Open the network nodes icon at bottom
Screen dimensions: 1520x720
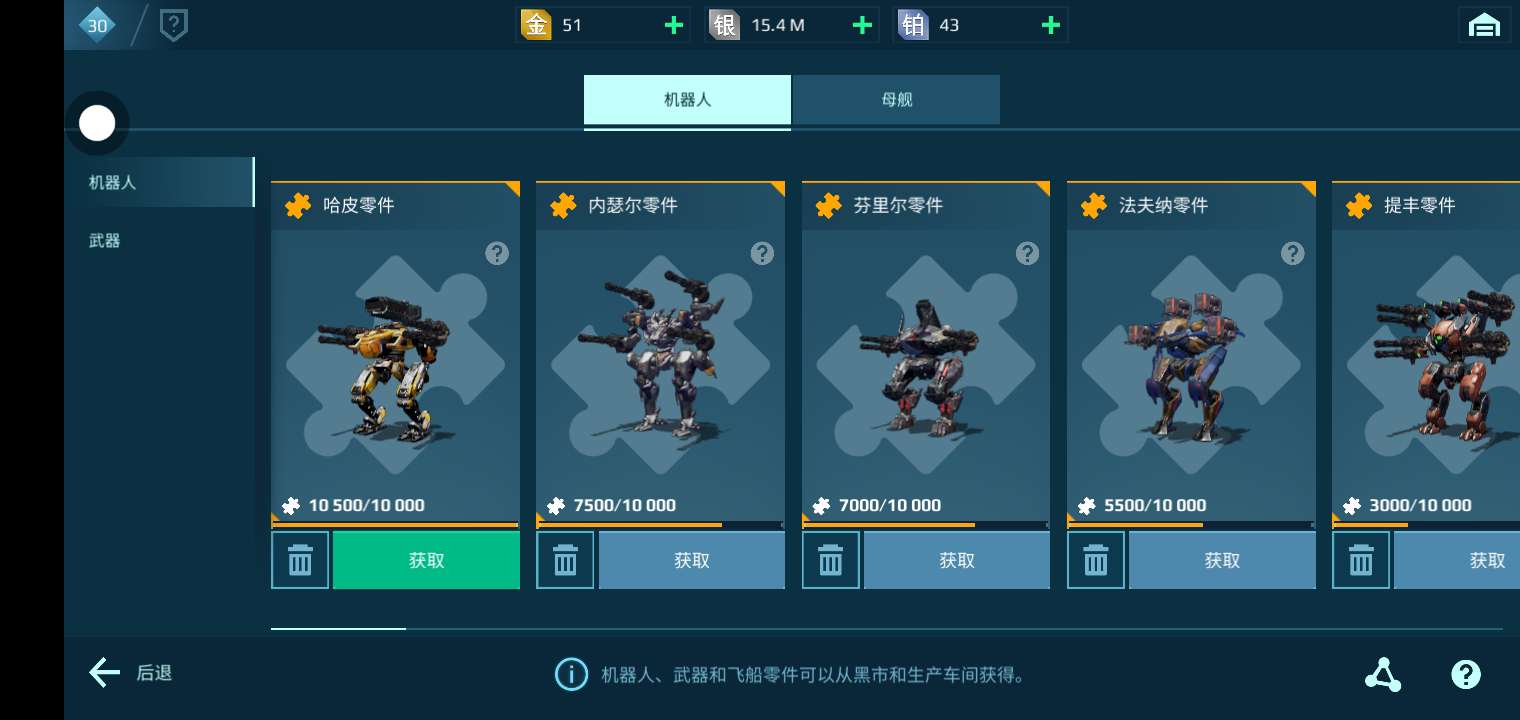[1383, 674]
